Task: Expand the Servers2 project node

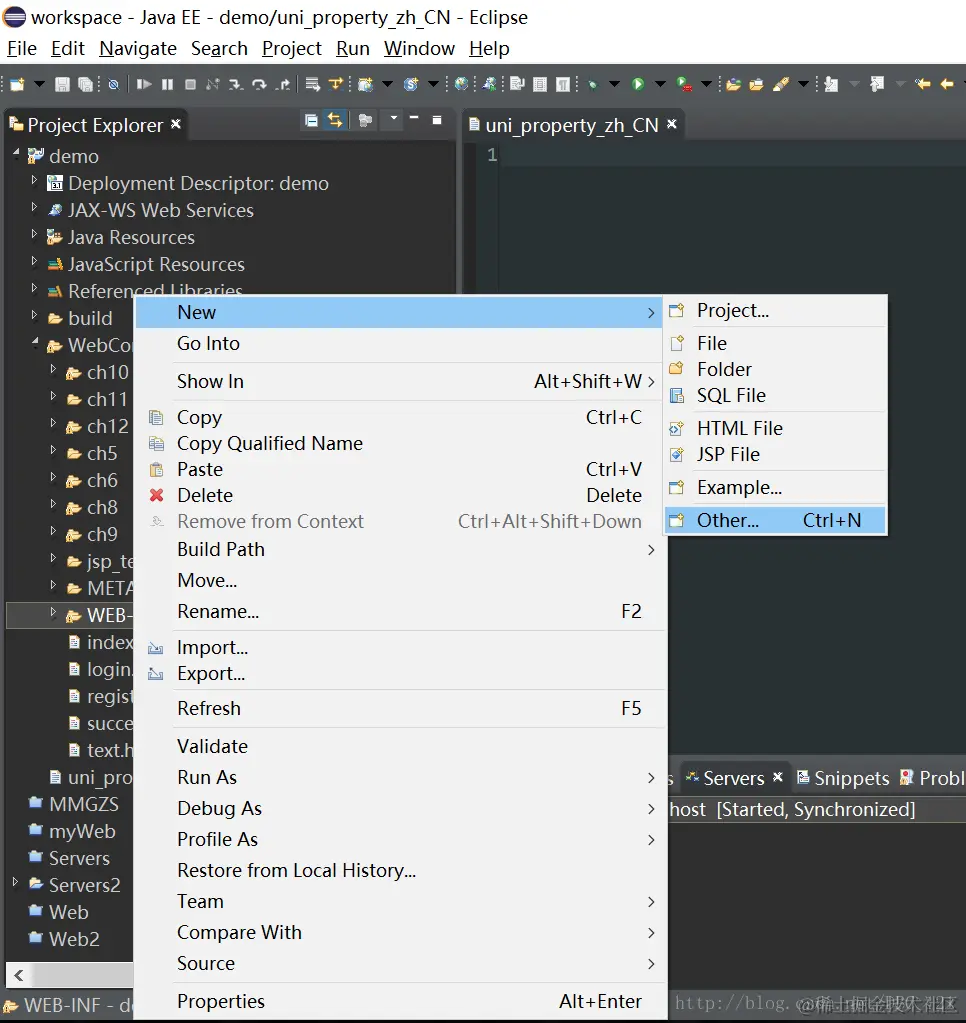Action: pyautogui.click(x=16, y=883)
